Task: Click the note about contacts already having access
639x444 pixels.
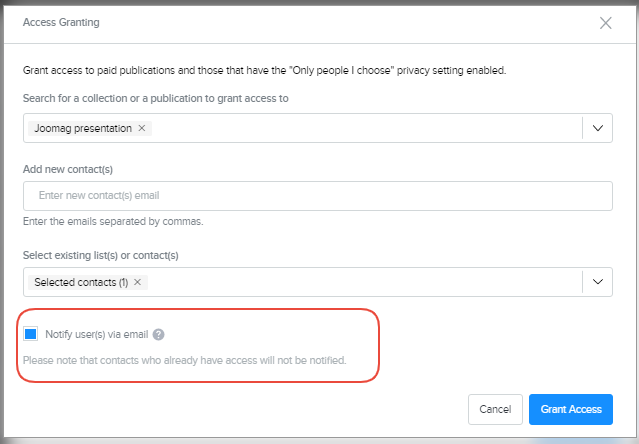Action: coord(185,359)
